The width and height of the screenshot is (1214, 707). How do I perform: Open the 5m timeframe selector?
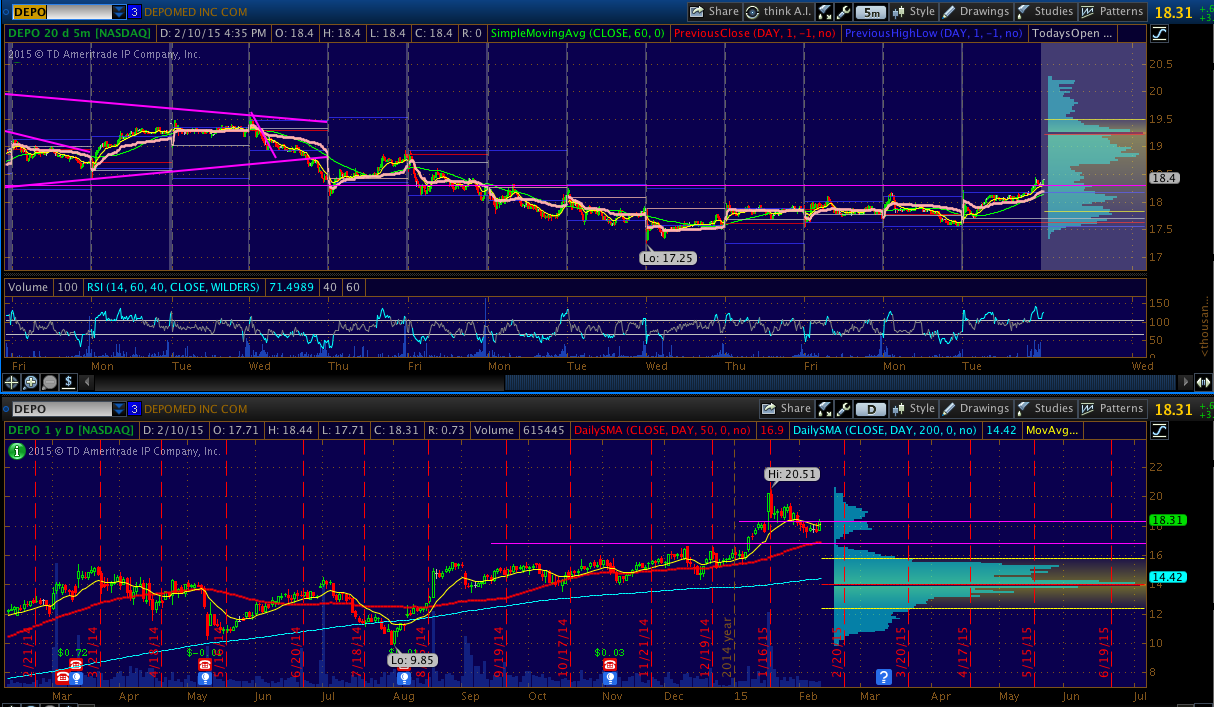(870, 12)
